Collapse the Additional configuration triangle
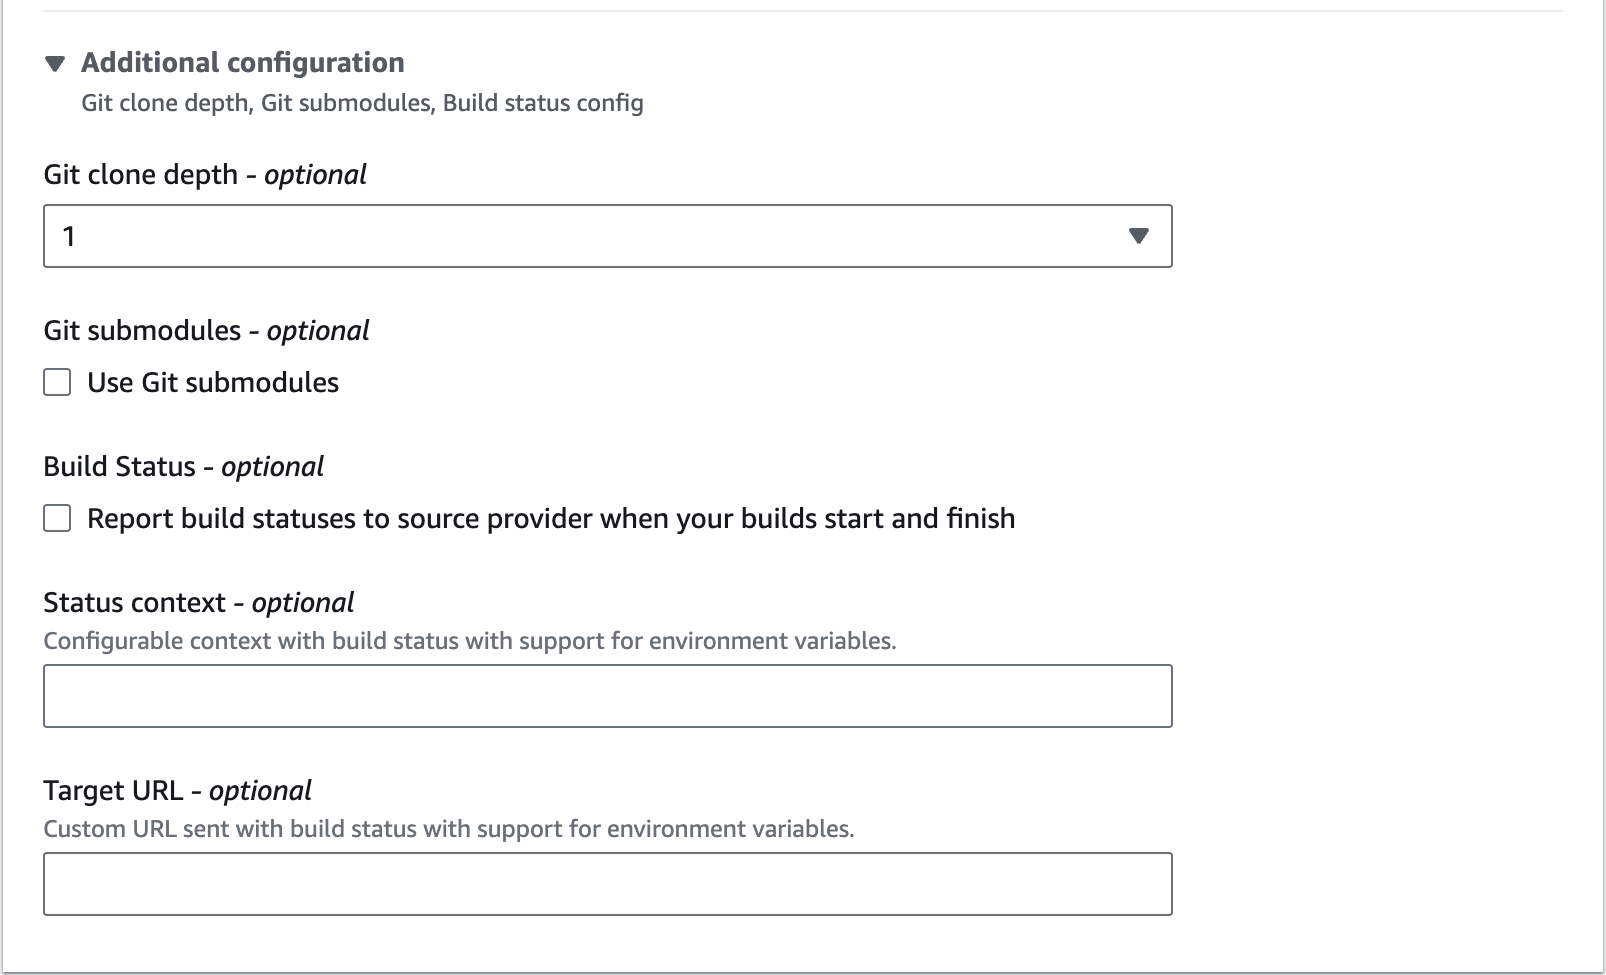1606x975 pixels. coord(55,64)
